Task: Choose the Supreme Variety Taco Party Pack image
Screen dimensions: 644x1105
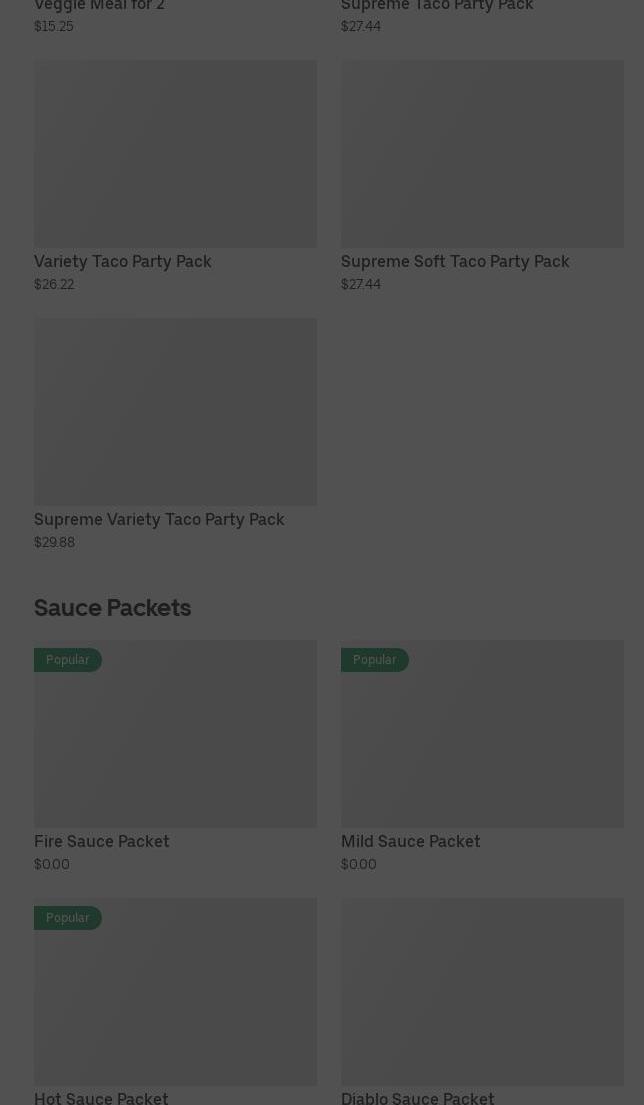Action: (x=175, y=411)
